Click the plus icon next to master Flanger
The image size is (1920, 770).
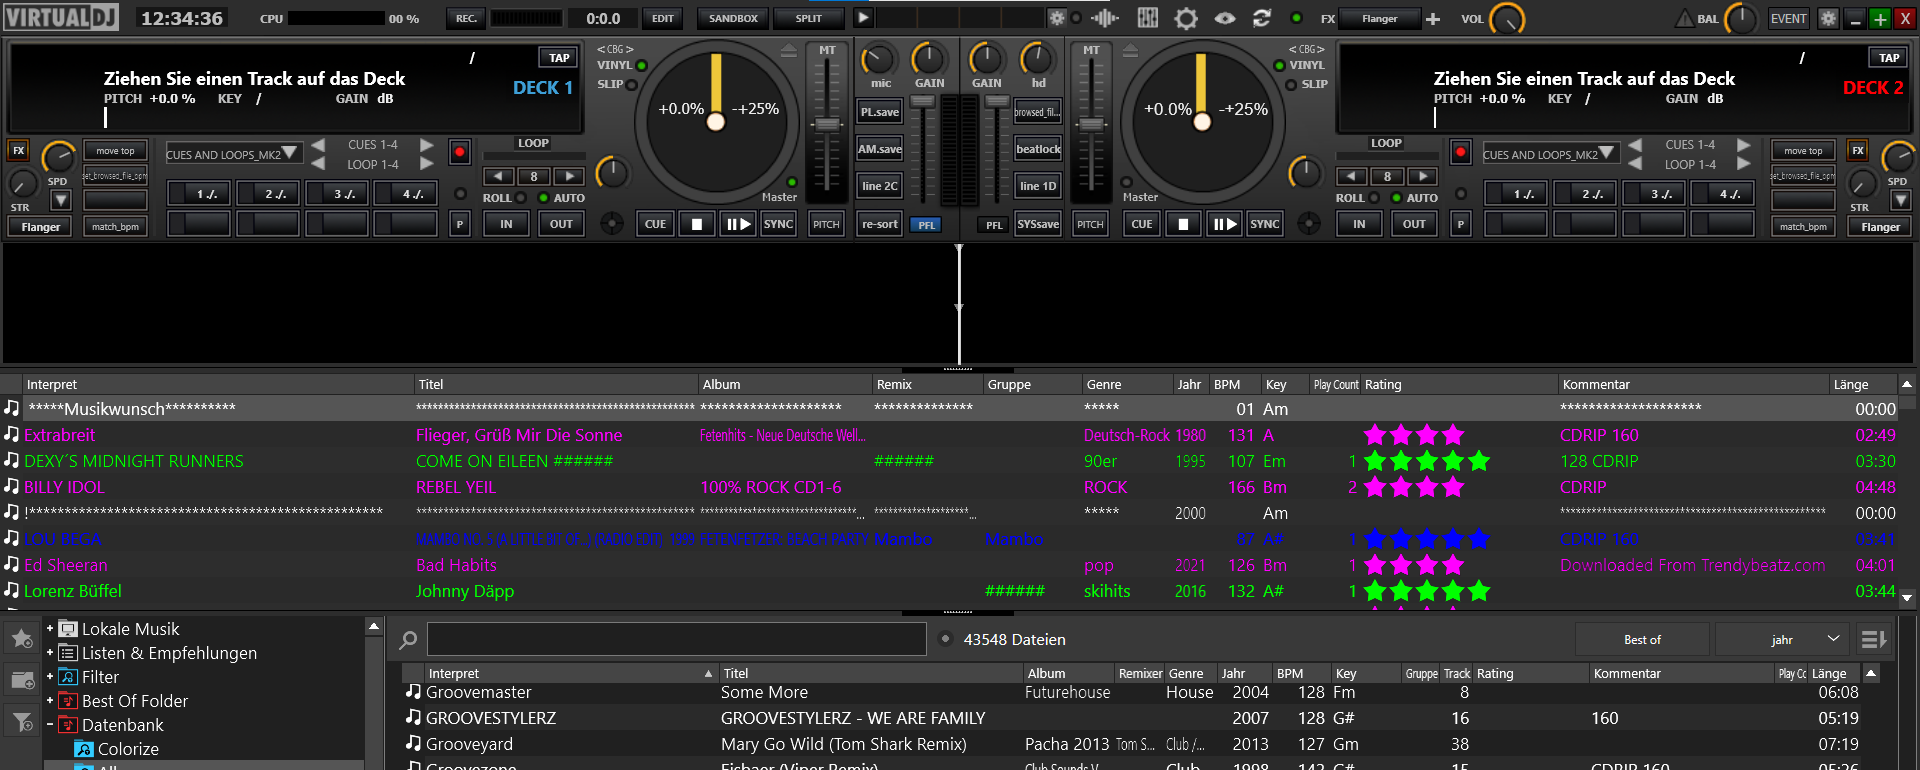click(1433, 19)
